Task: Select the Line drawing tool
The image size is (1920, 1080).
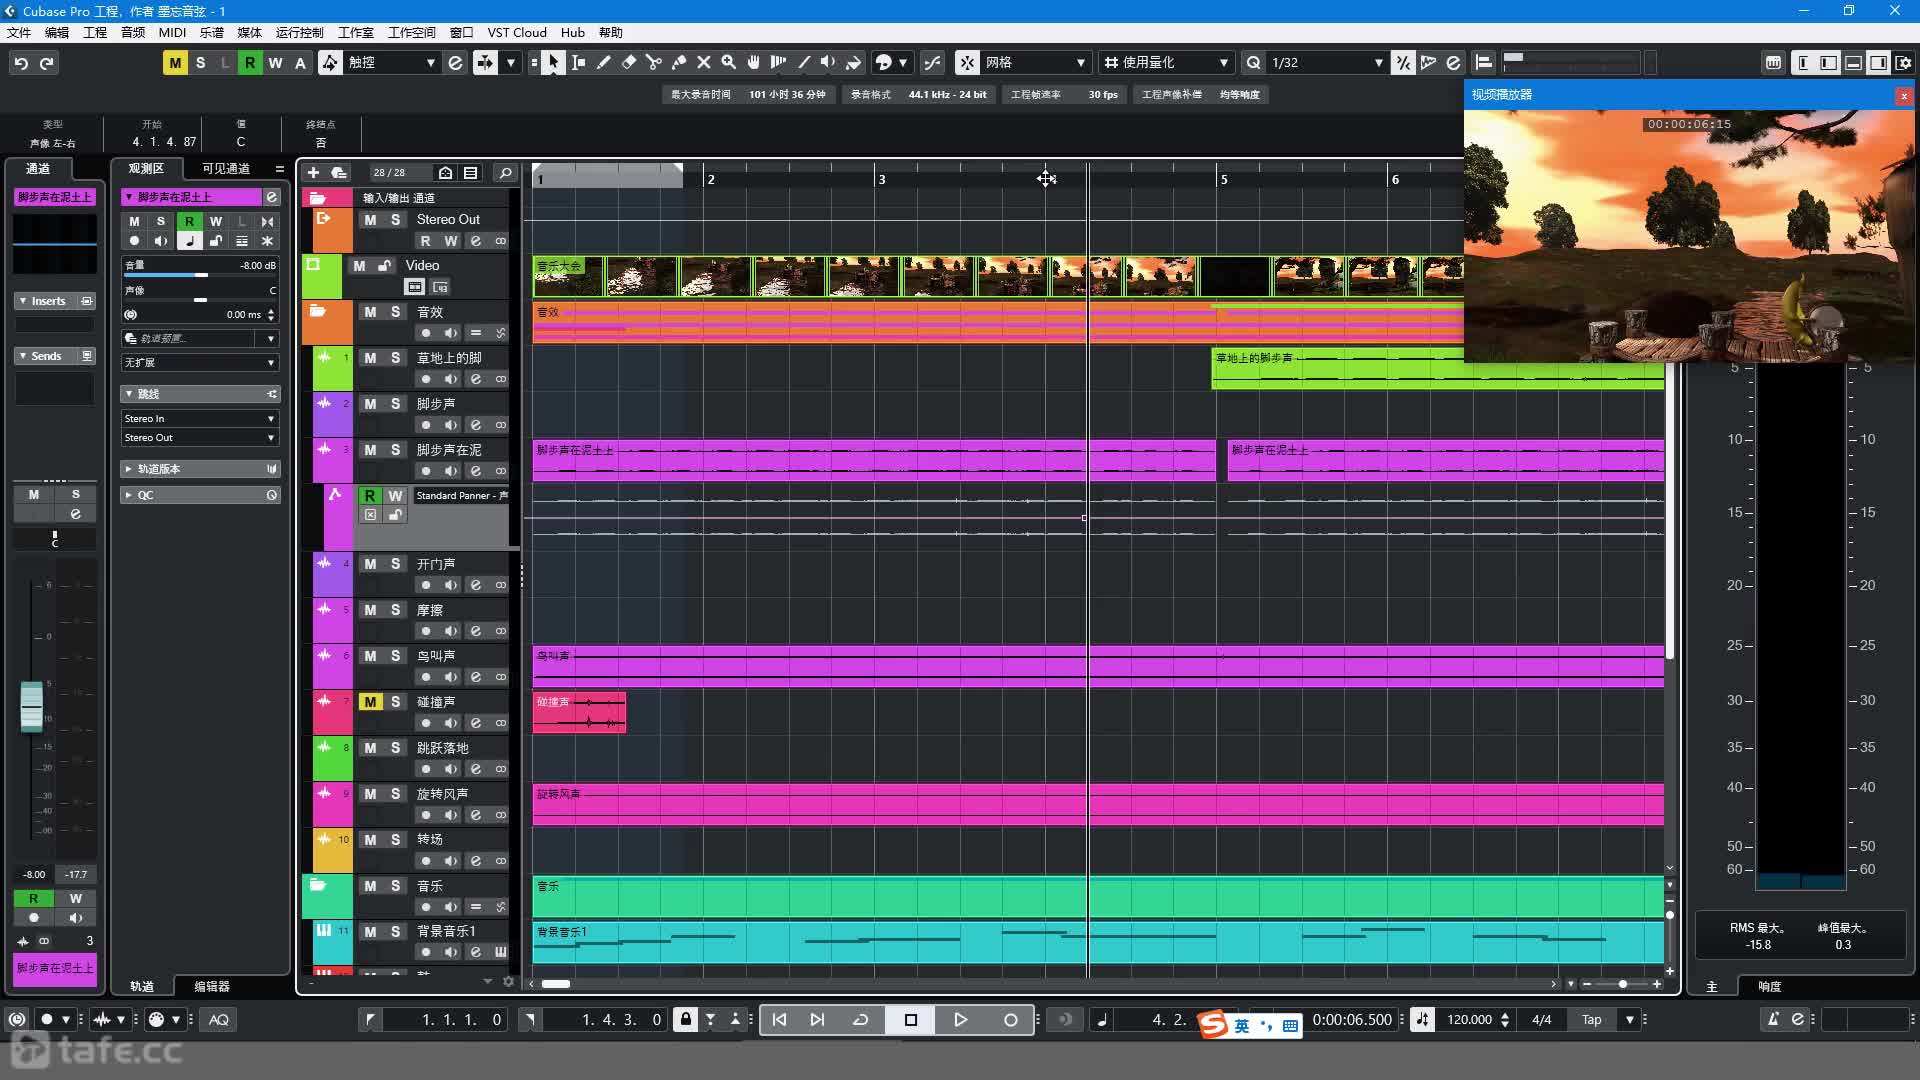Action: pyautogui.click(x=804, y=62)
